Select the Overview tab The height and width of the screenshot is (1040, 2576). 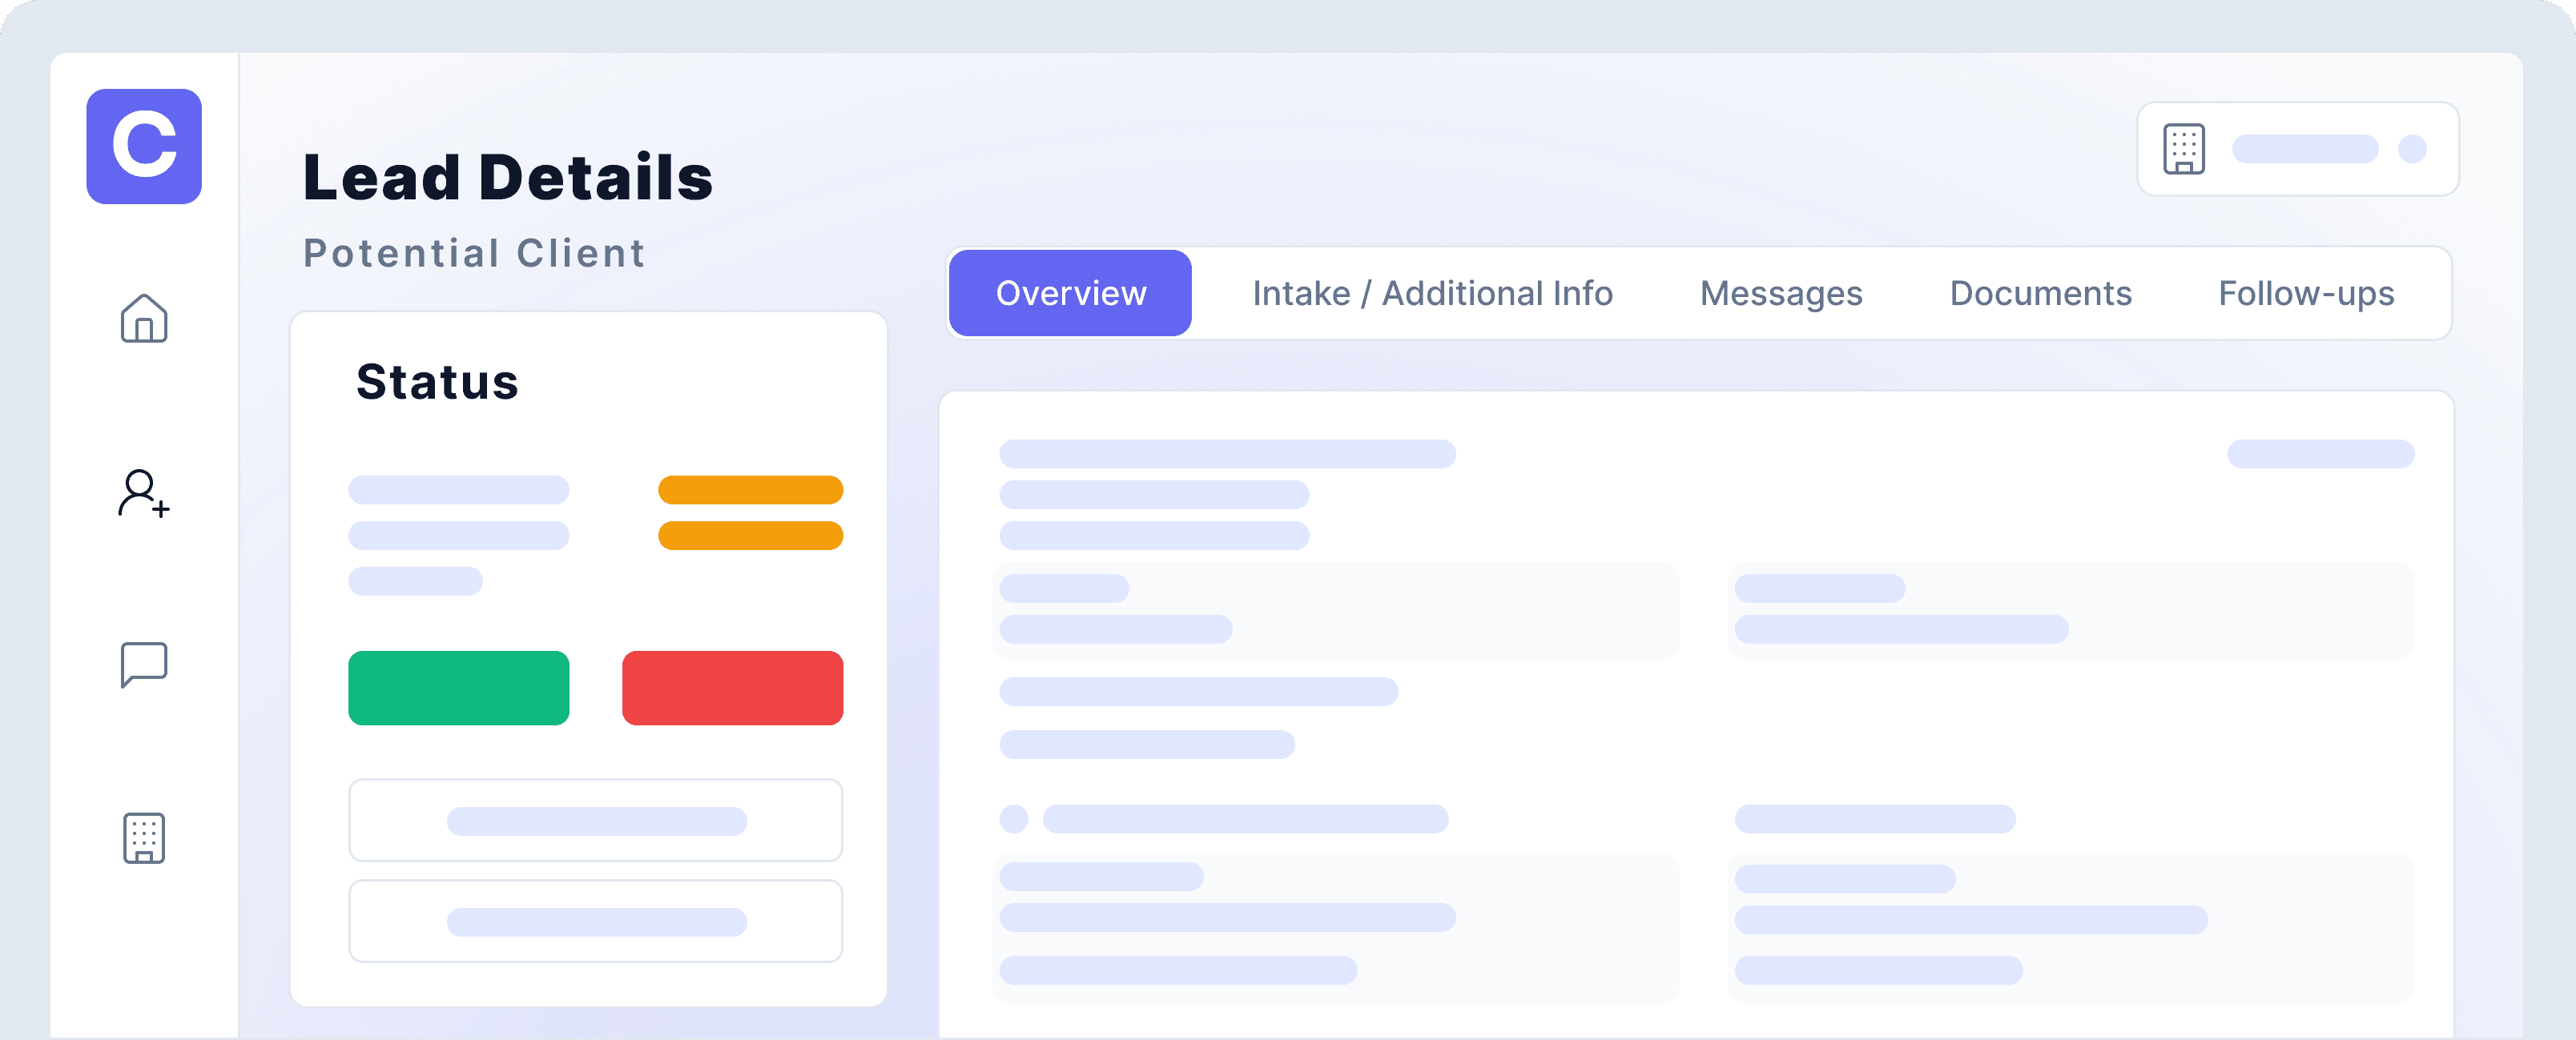pos(1069,292)
